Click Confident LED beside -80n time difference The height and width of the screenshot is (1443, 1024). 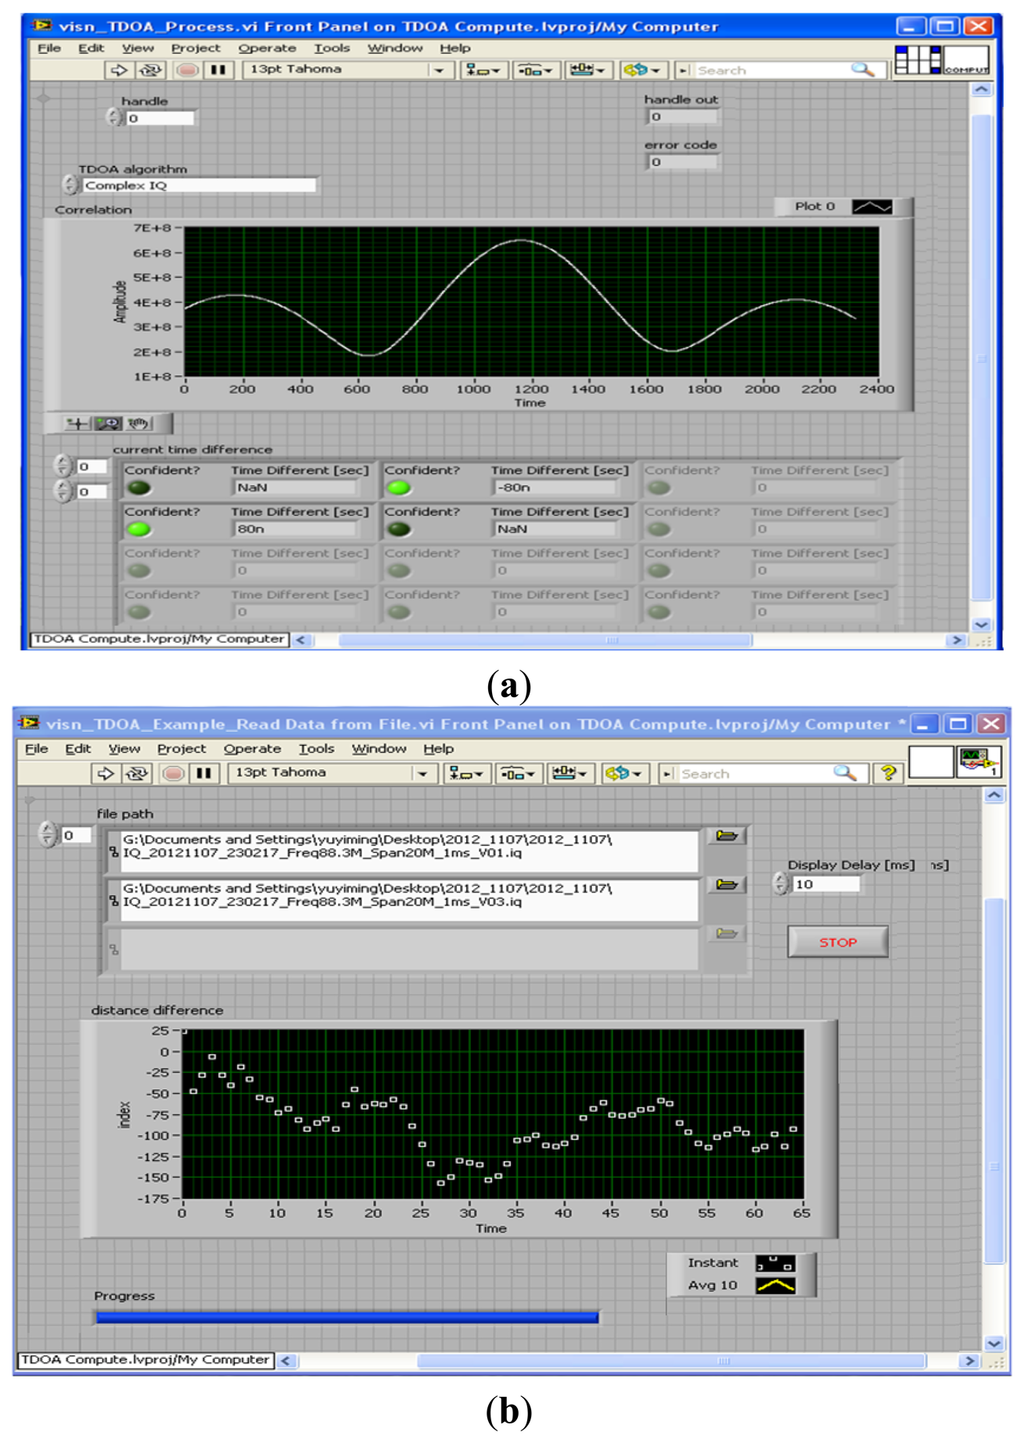pos(399,488)
